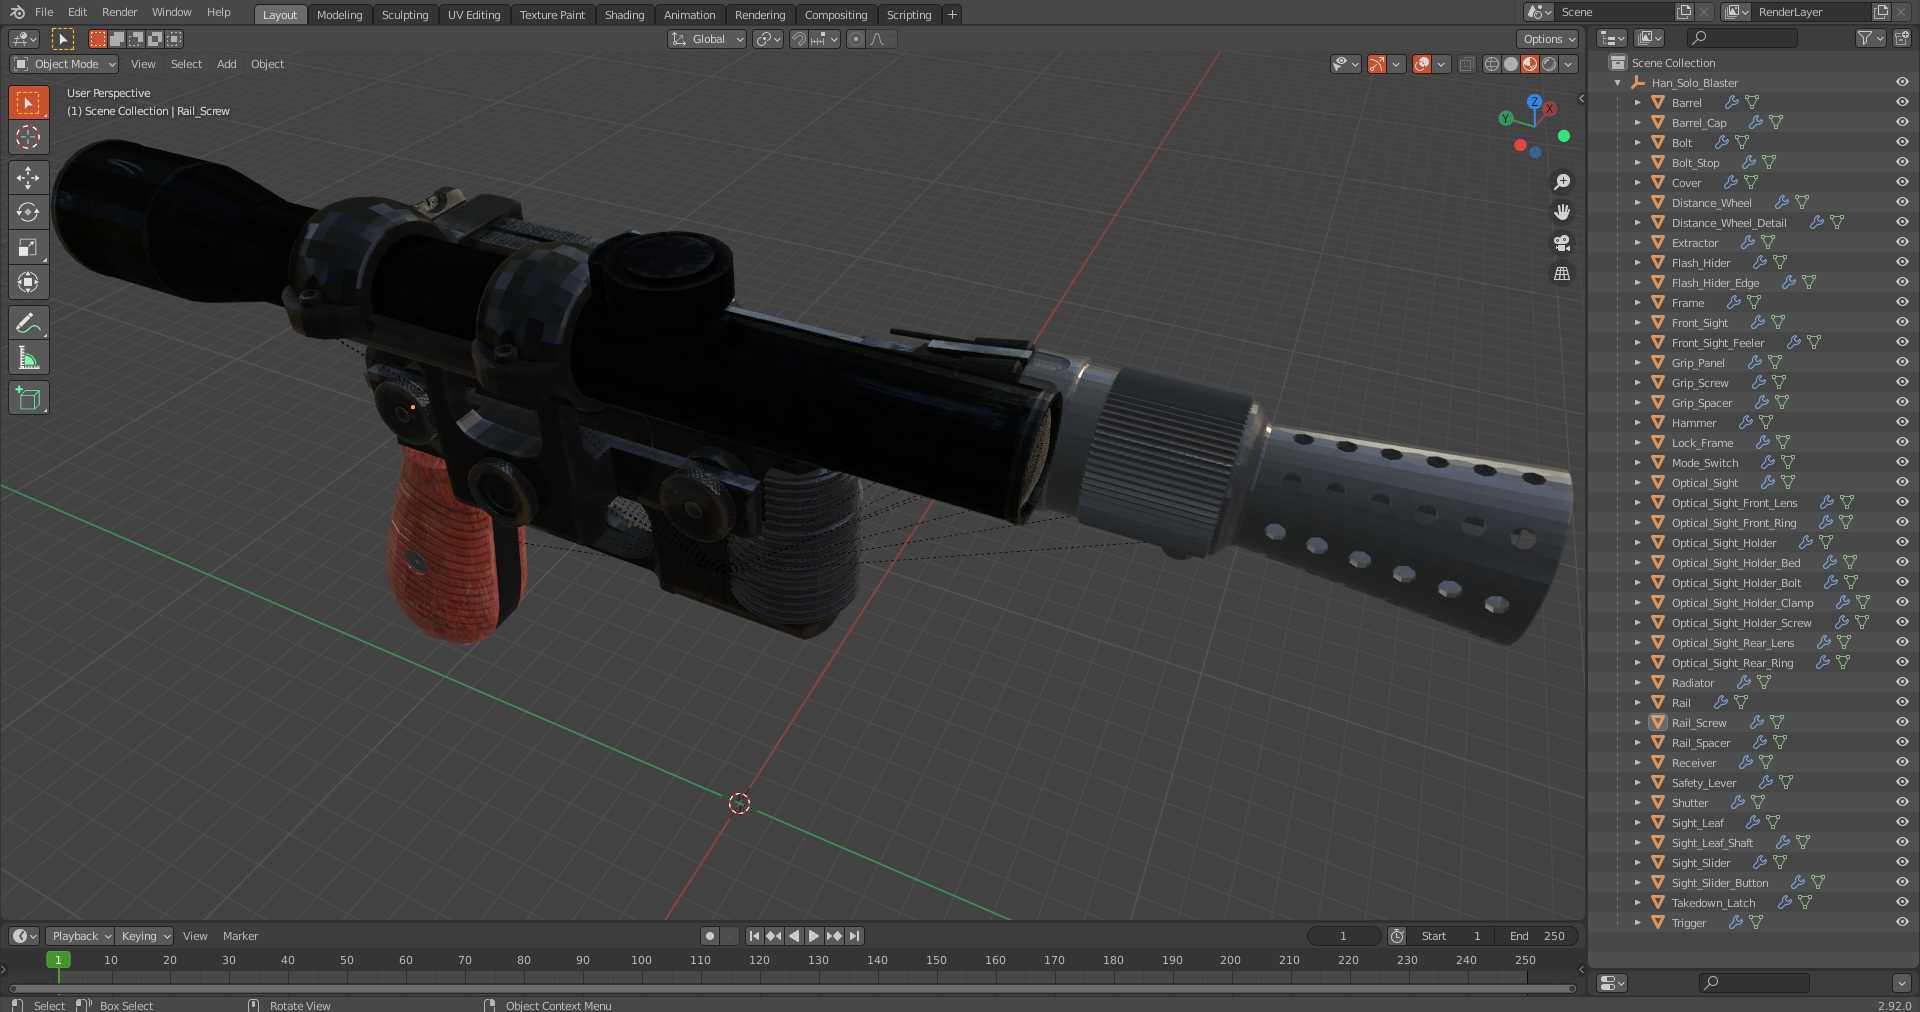This screenshot has width=1920, height=1012.
Task: Collapse the Han_Solo_Blaster collection
Action: [x=1617, y=83]
